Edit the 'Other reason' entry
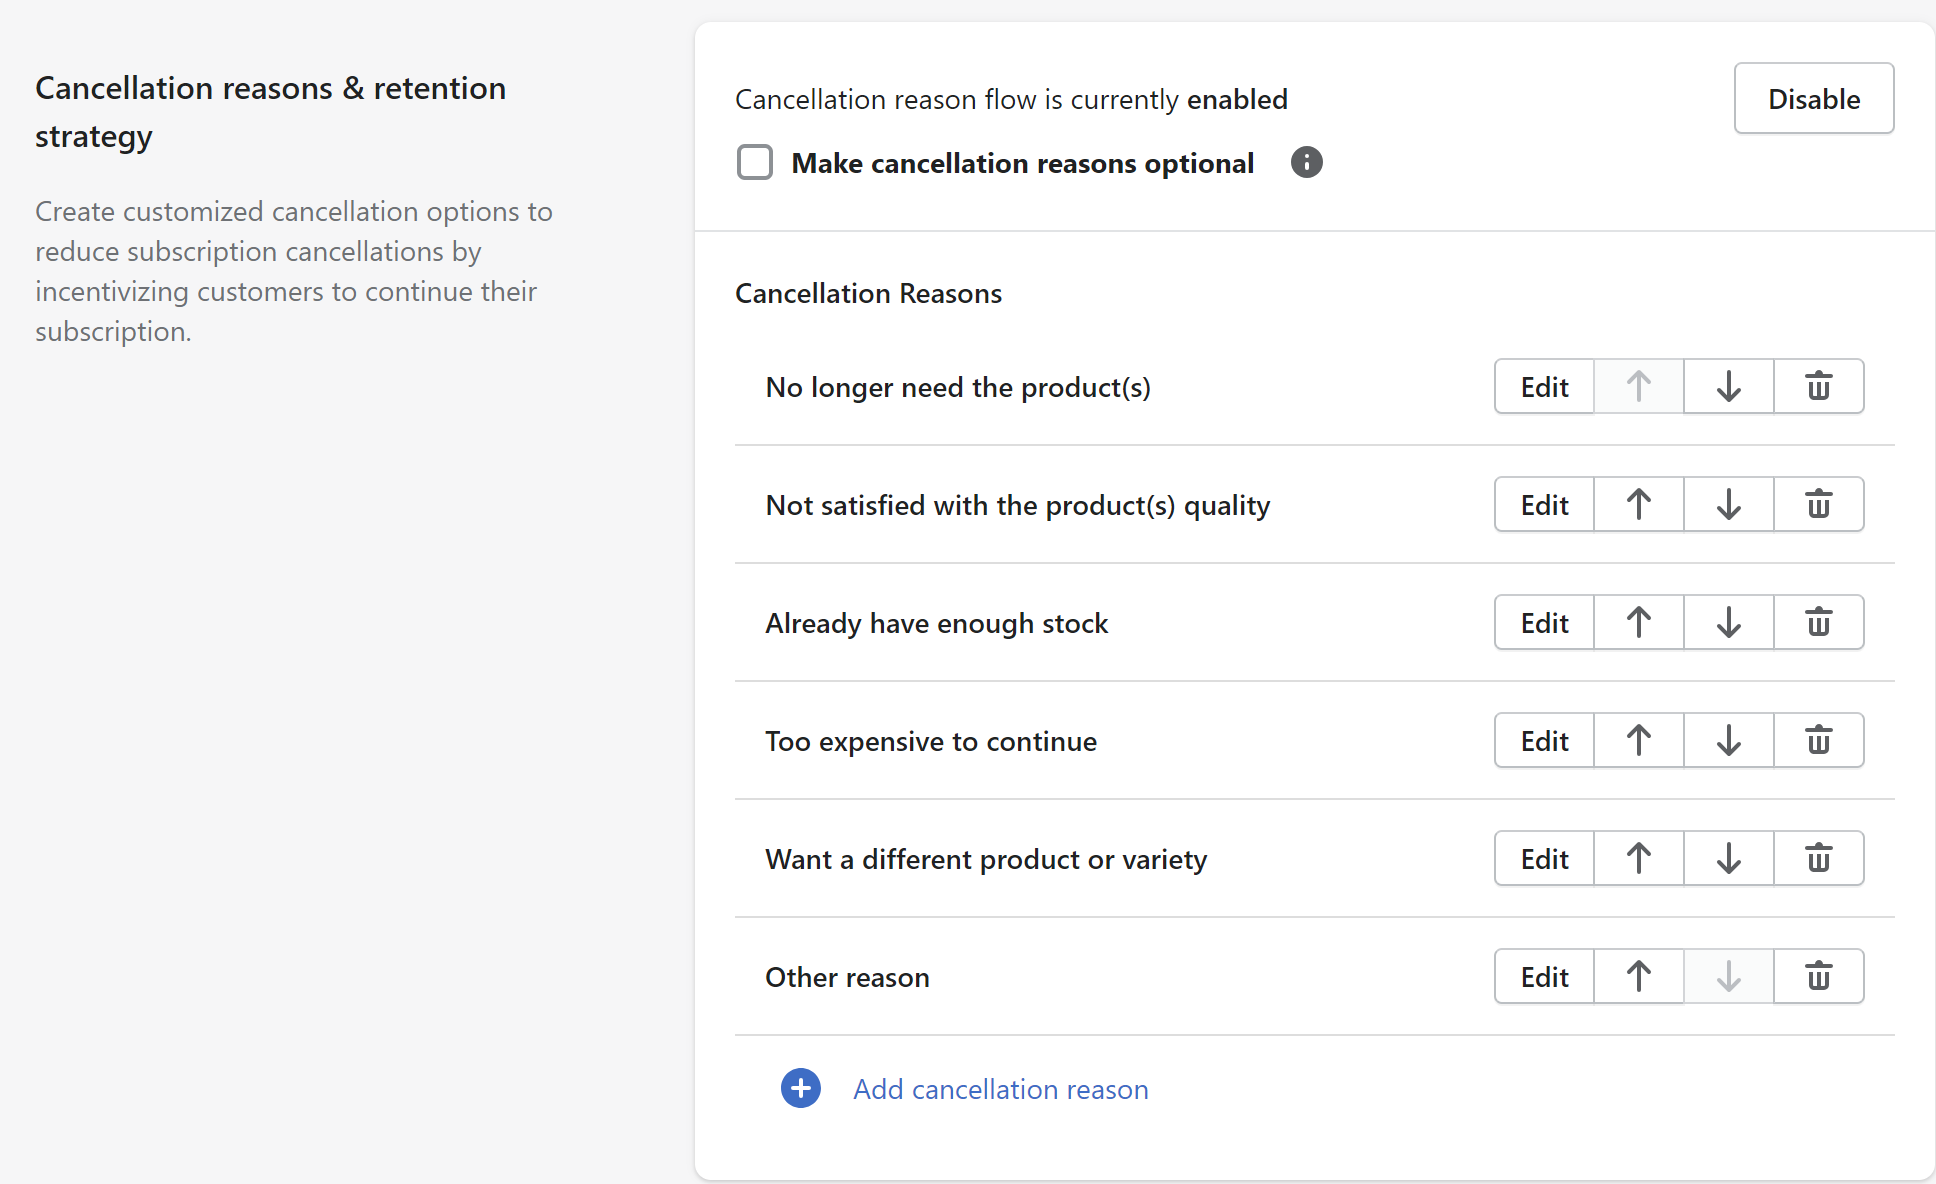1936x1184 pixels. tap(1544, 976)
